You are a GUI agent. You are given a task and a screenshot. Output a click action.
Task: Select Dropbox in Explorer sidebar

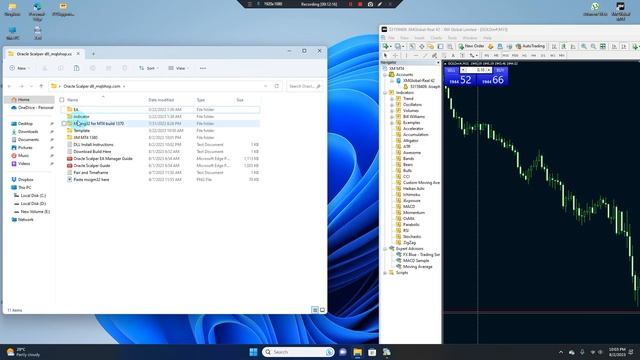[x=25, y=180]
